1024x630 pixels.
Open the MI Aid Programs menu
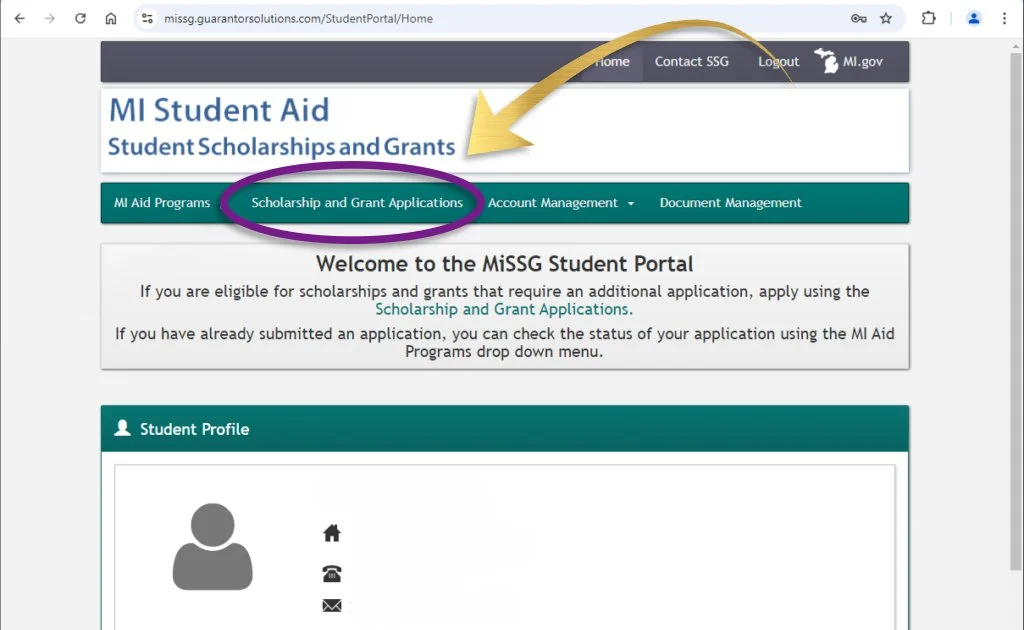[162, 203]
